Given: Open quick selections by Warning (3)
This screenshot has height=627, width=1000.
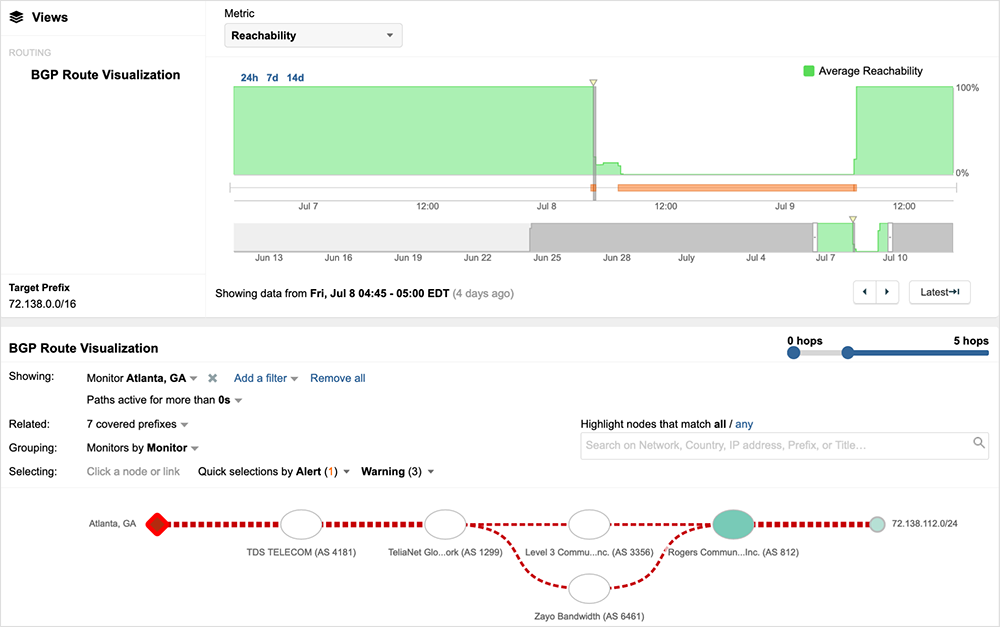Looking at the screenshot, I should [x=397, y=471].
